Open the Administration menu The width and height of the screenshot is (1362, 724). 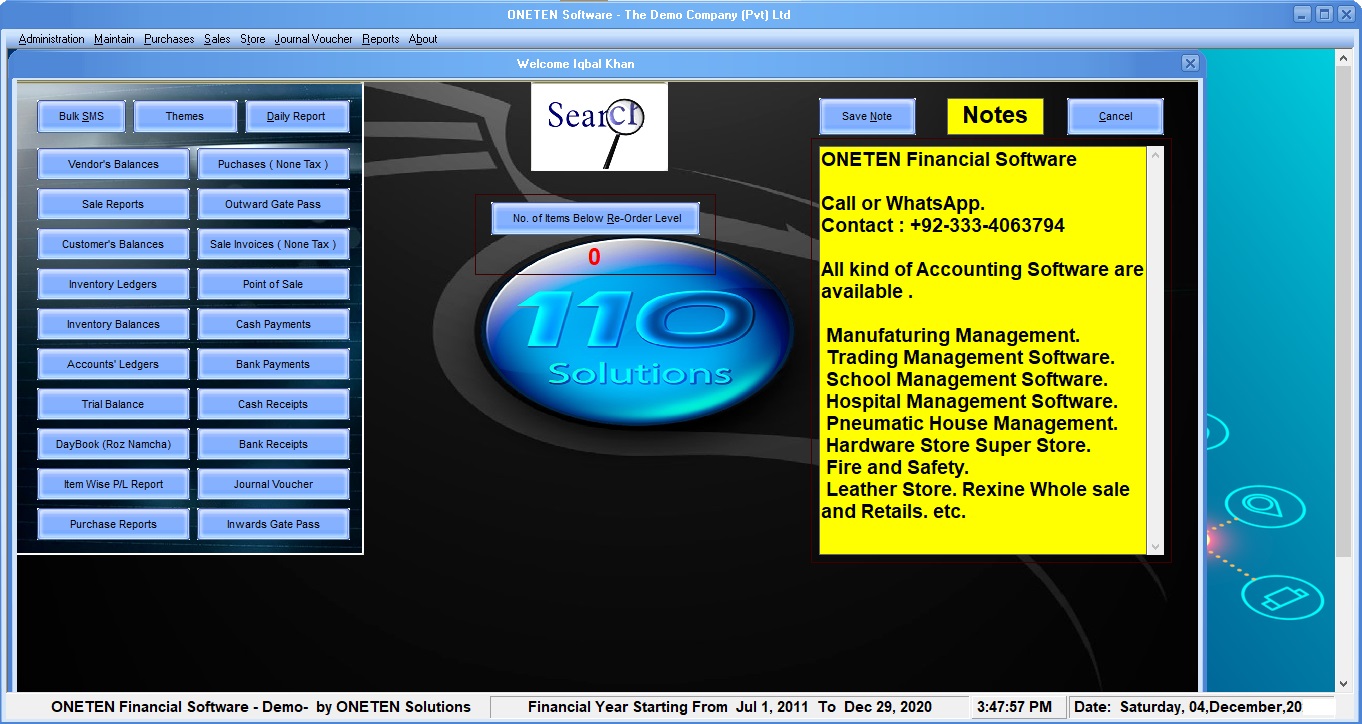pyautogui.click(x=51, y=39)
